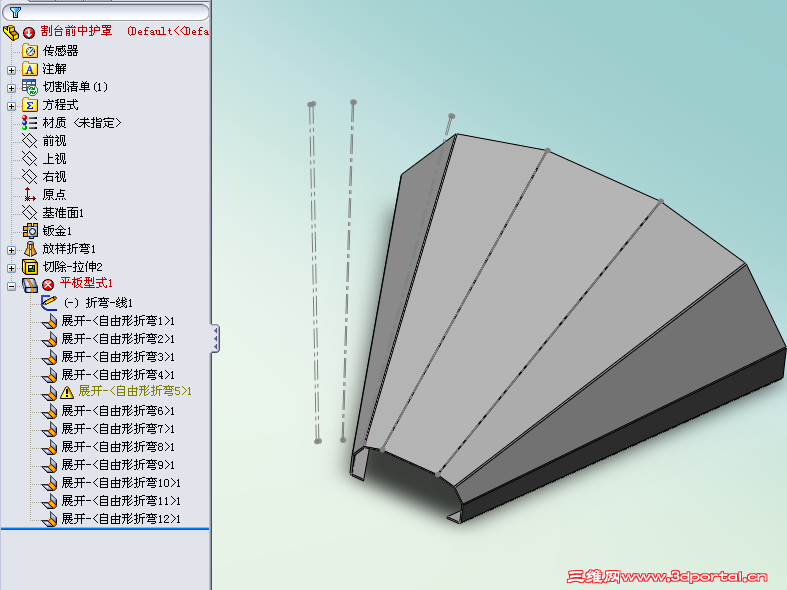Viewport: 787px width, 590px height.
Task: Click the red rebuild error icon at root
Action: 29,33
